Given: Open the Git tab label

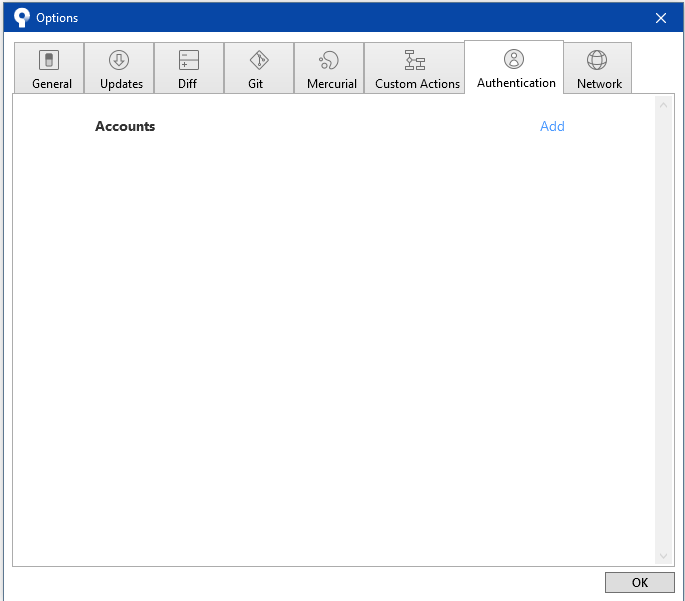Looking at the screenshot, I should [256, 84].
